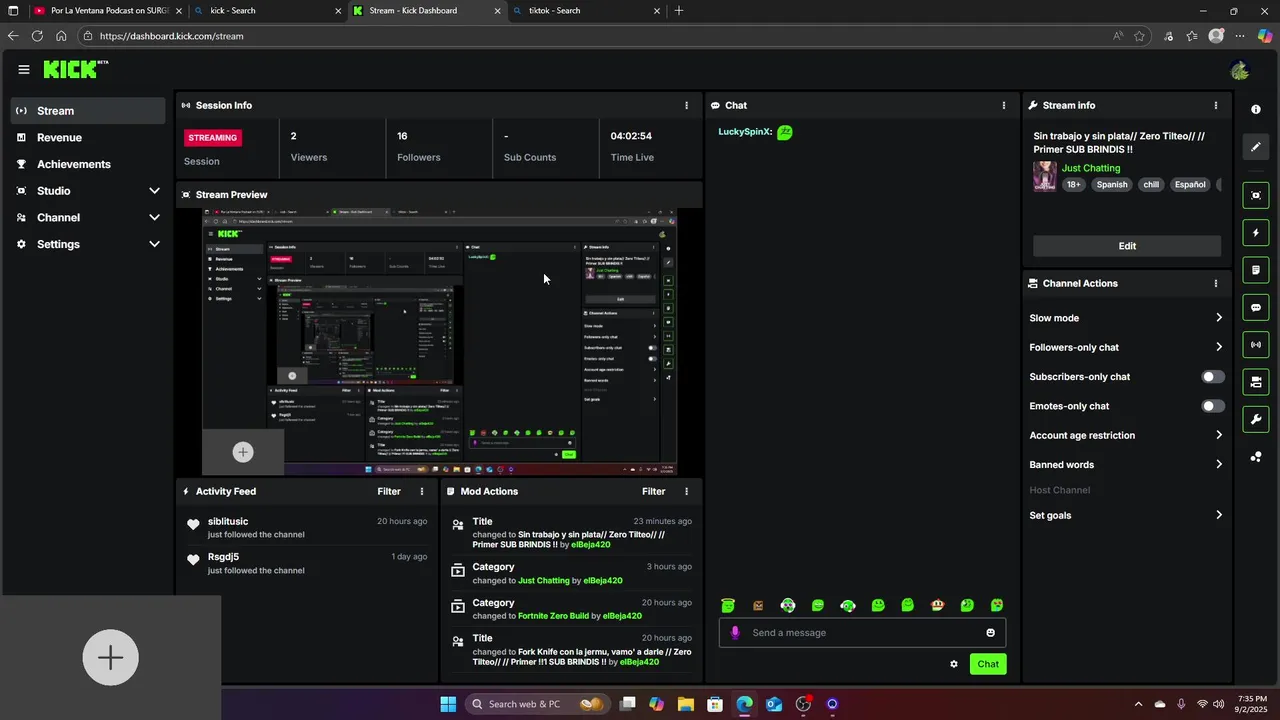Click the LuckySpinX username in chat
The image size is (1280, 720).
pyautogui.click(x=745, y=132)
